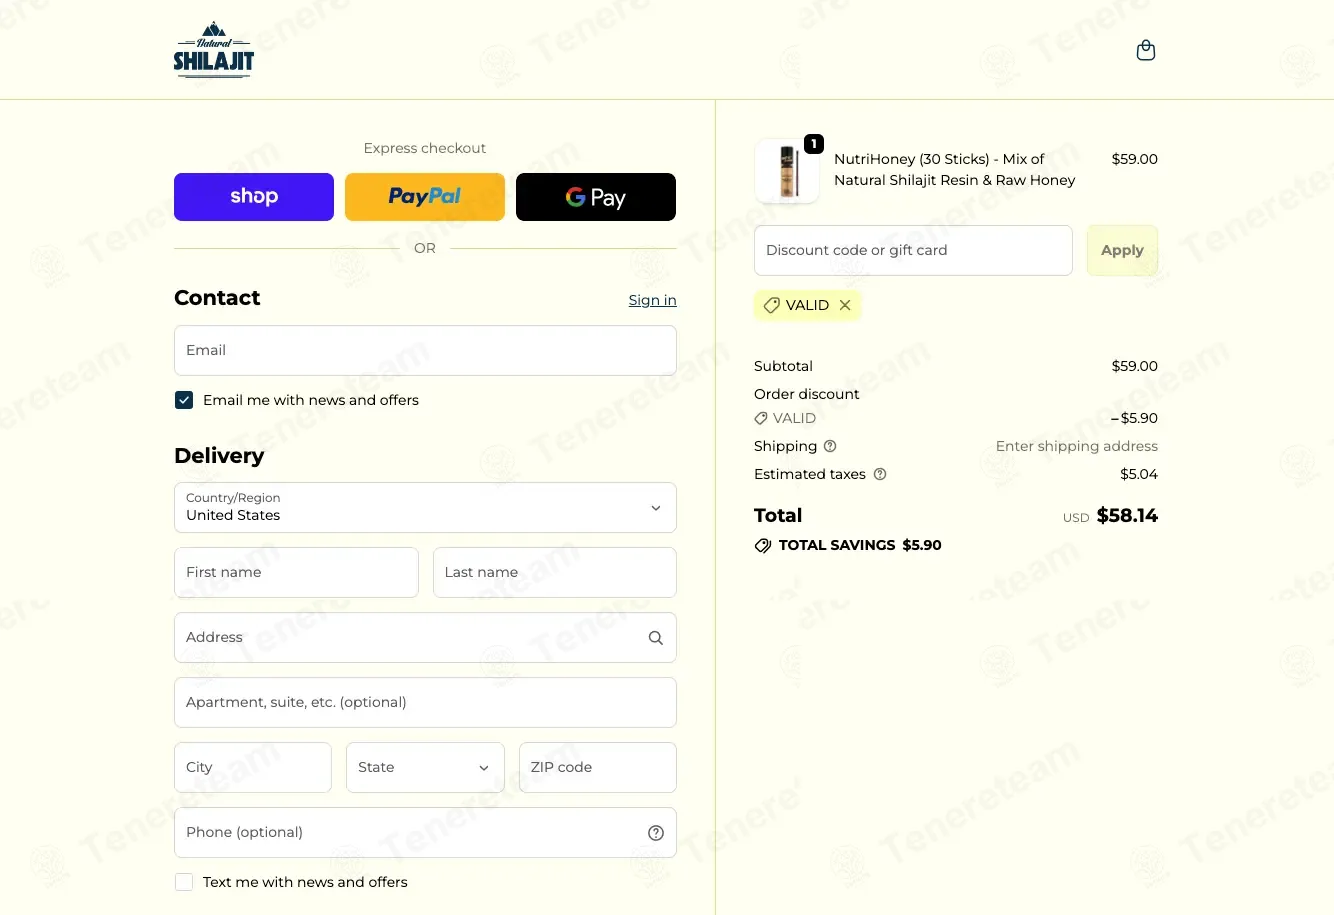Focus the Last name field
The height and width of the screenshot is (915, 1334).
[555, 572]
